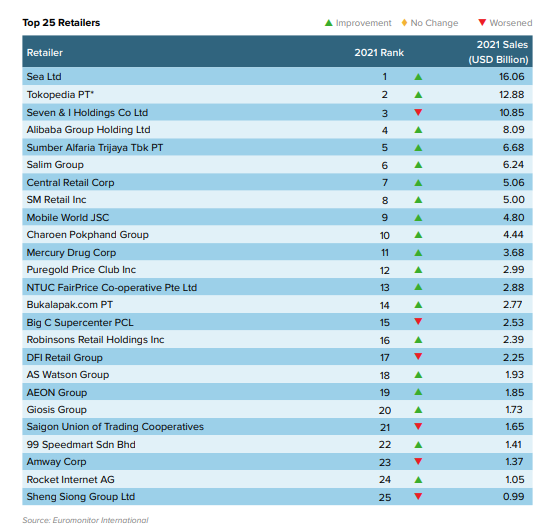This screenshot has width=559, height=530.
Task: Select Saigon Union of Trading Cooperatives name
Action: tap(115, 427)
